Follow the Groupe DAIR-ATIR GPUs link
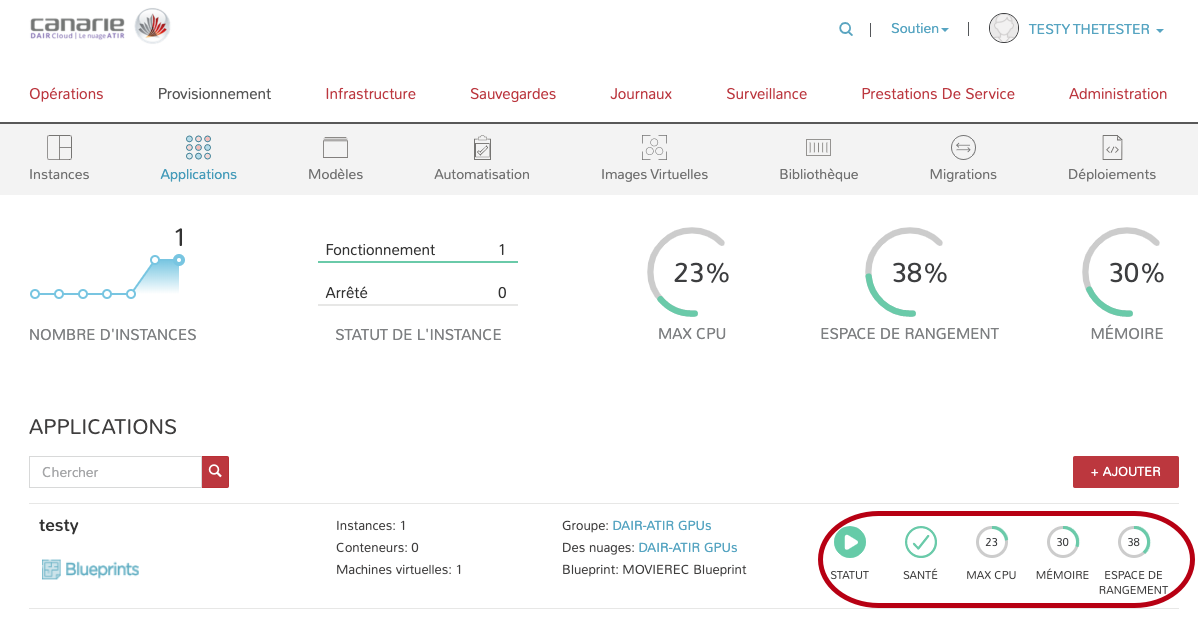This screenshot has width=1198, height=617. 661,525
